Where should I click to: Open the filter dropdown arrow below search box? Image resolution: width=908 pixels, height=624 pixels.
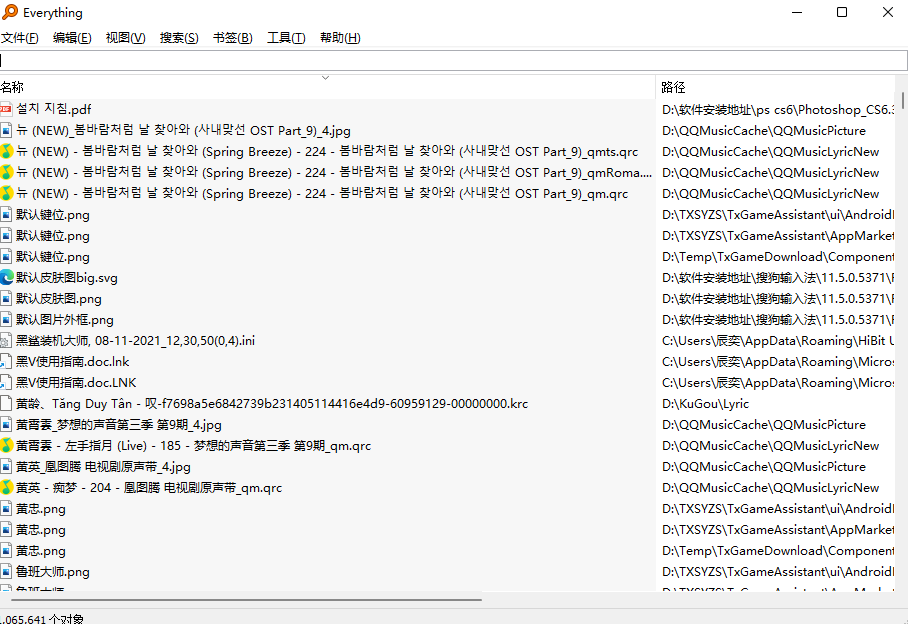[325, 77]
